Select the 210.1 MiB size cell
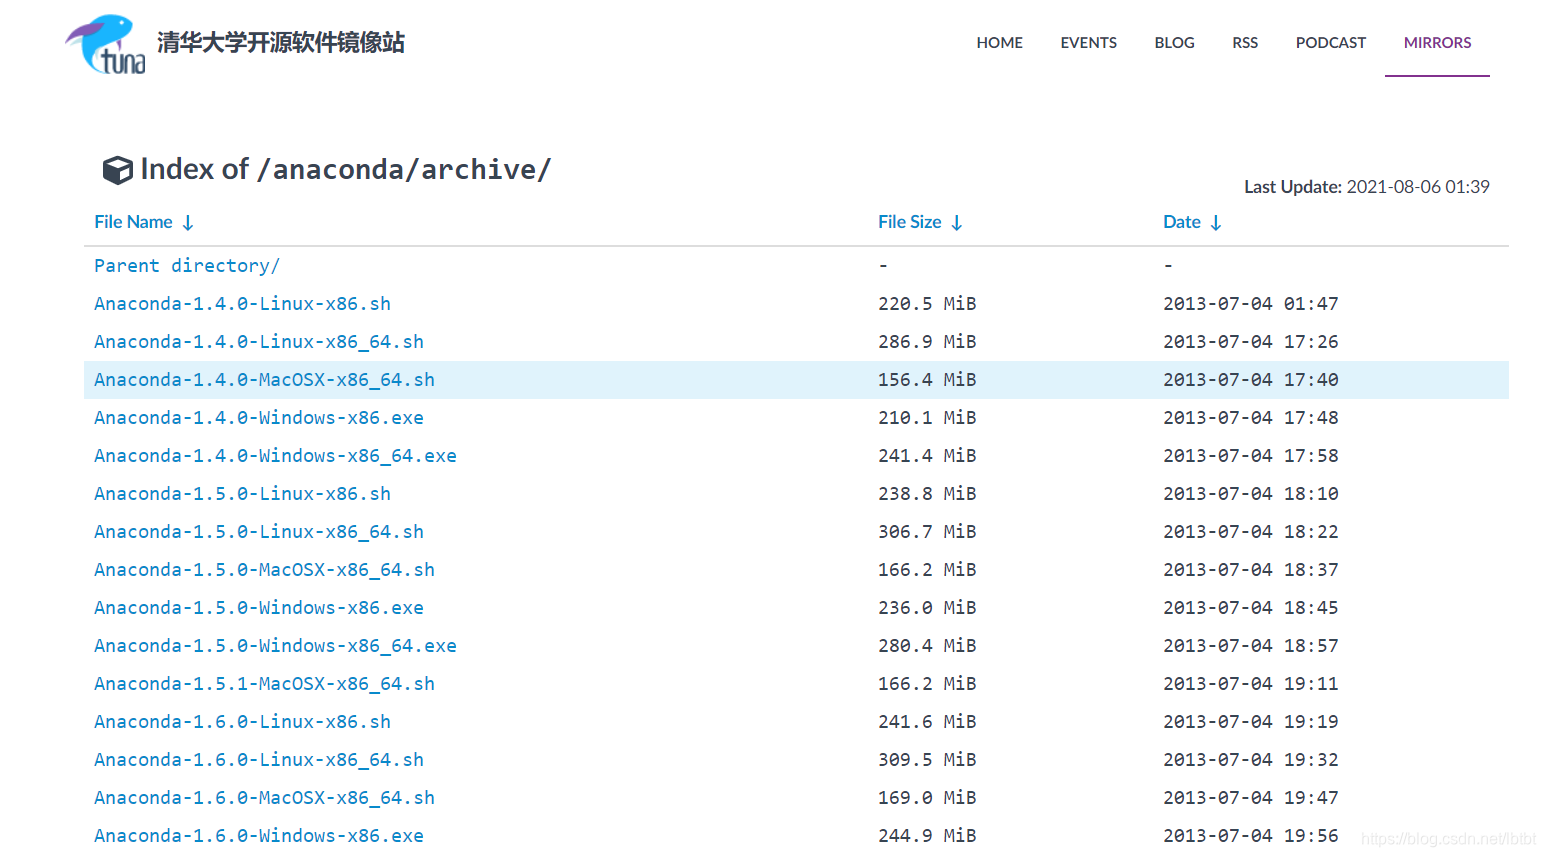 [927, 418]
